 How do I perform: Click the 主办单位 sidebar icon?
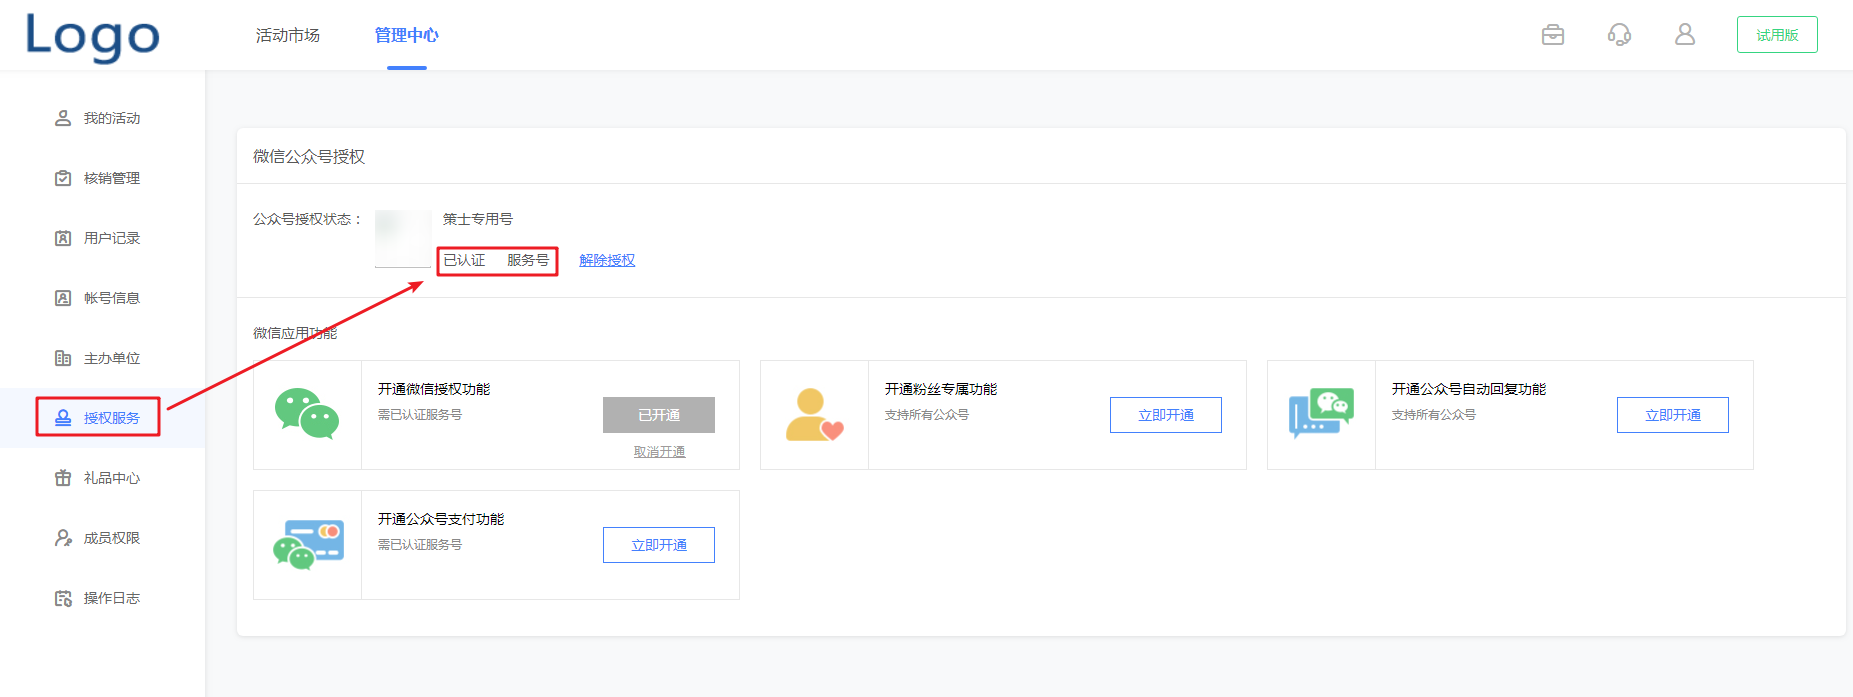coord(63,358)
